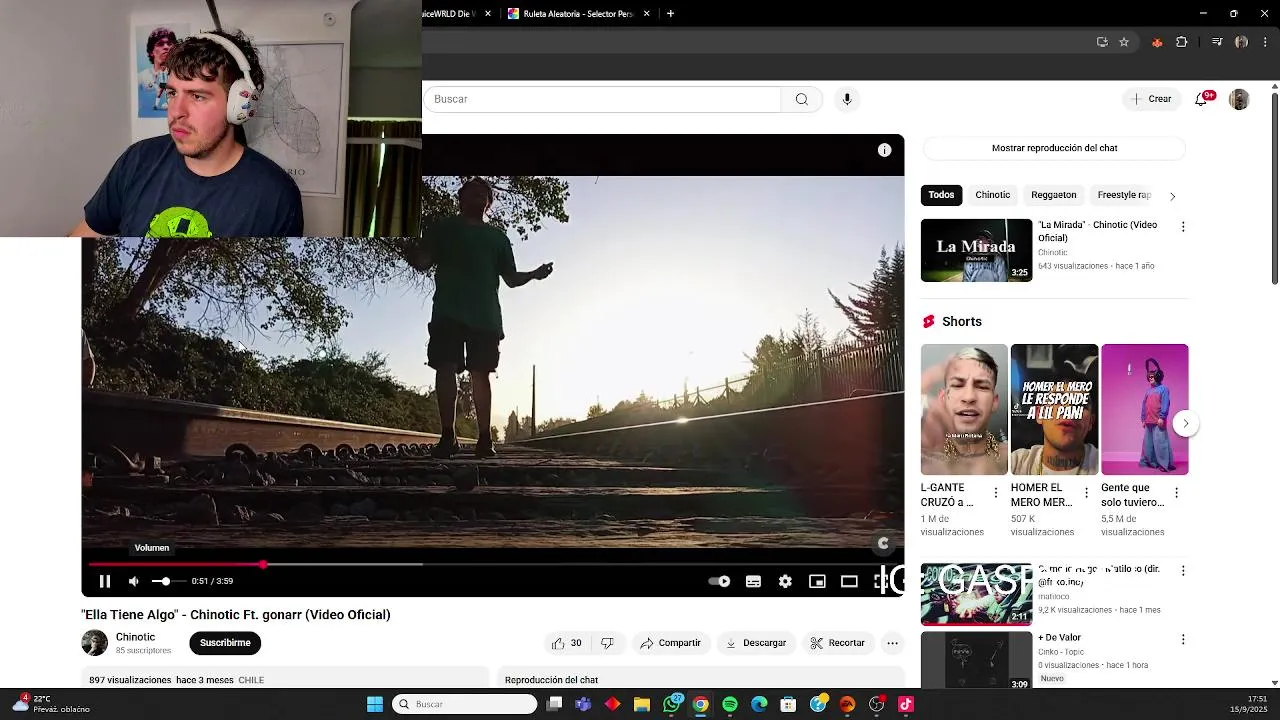Viewport: 1280px width, 720px height.
Task: Show the next Shorts with the arrow
Action: 1186,423
